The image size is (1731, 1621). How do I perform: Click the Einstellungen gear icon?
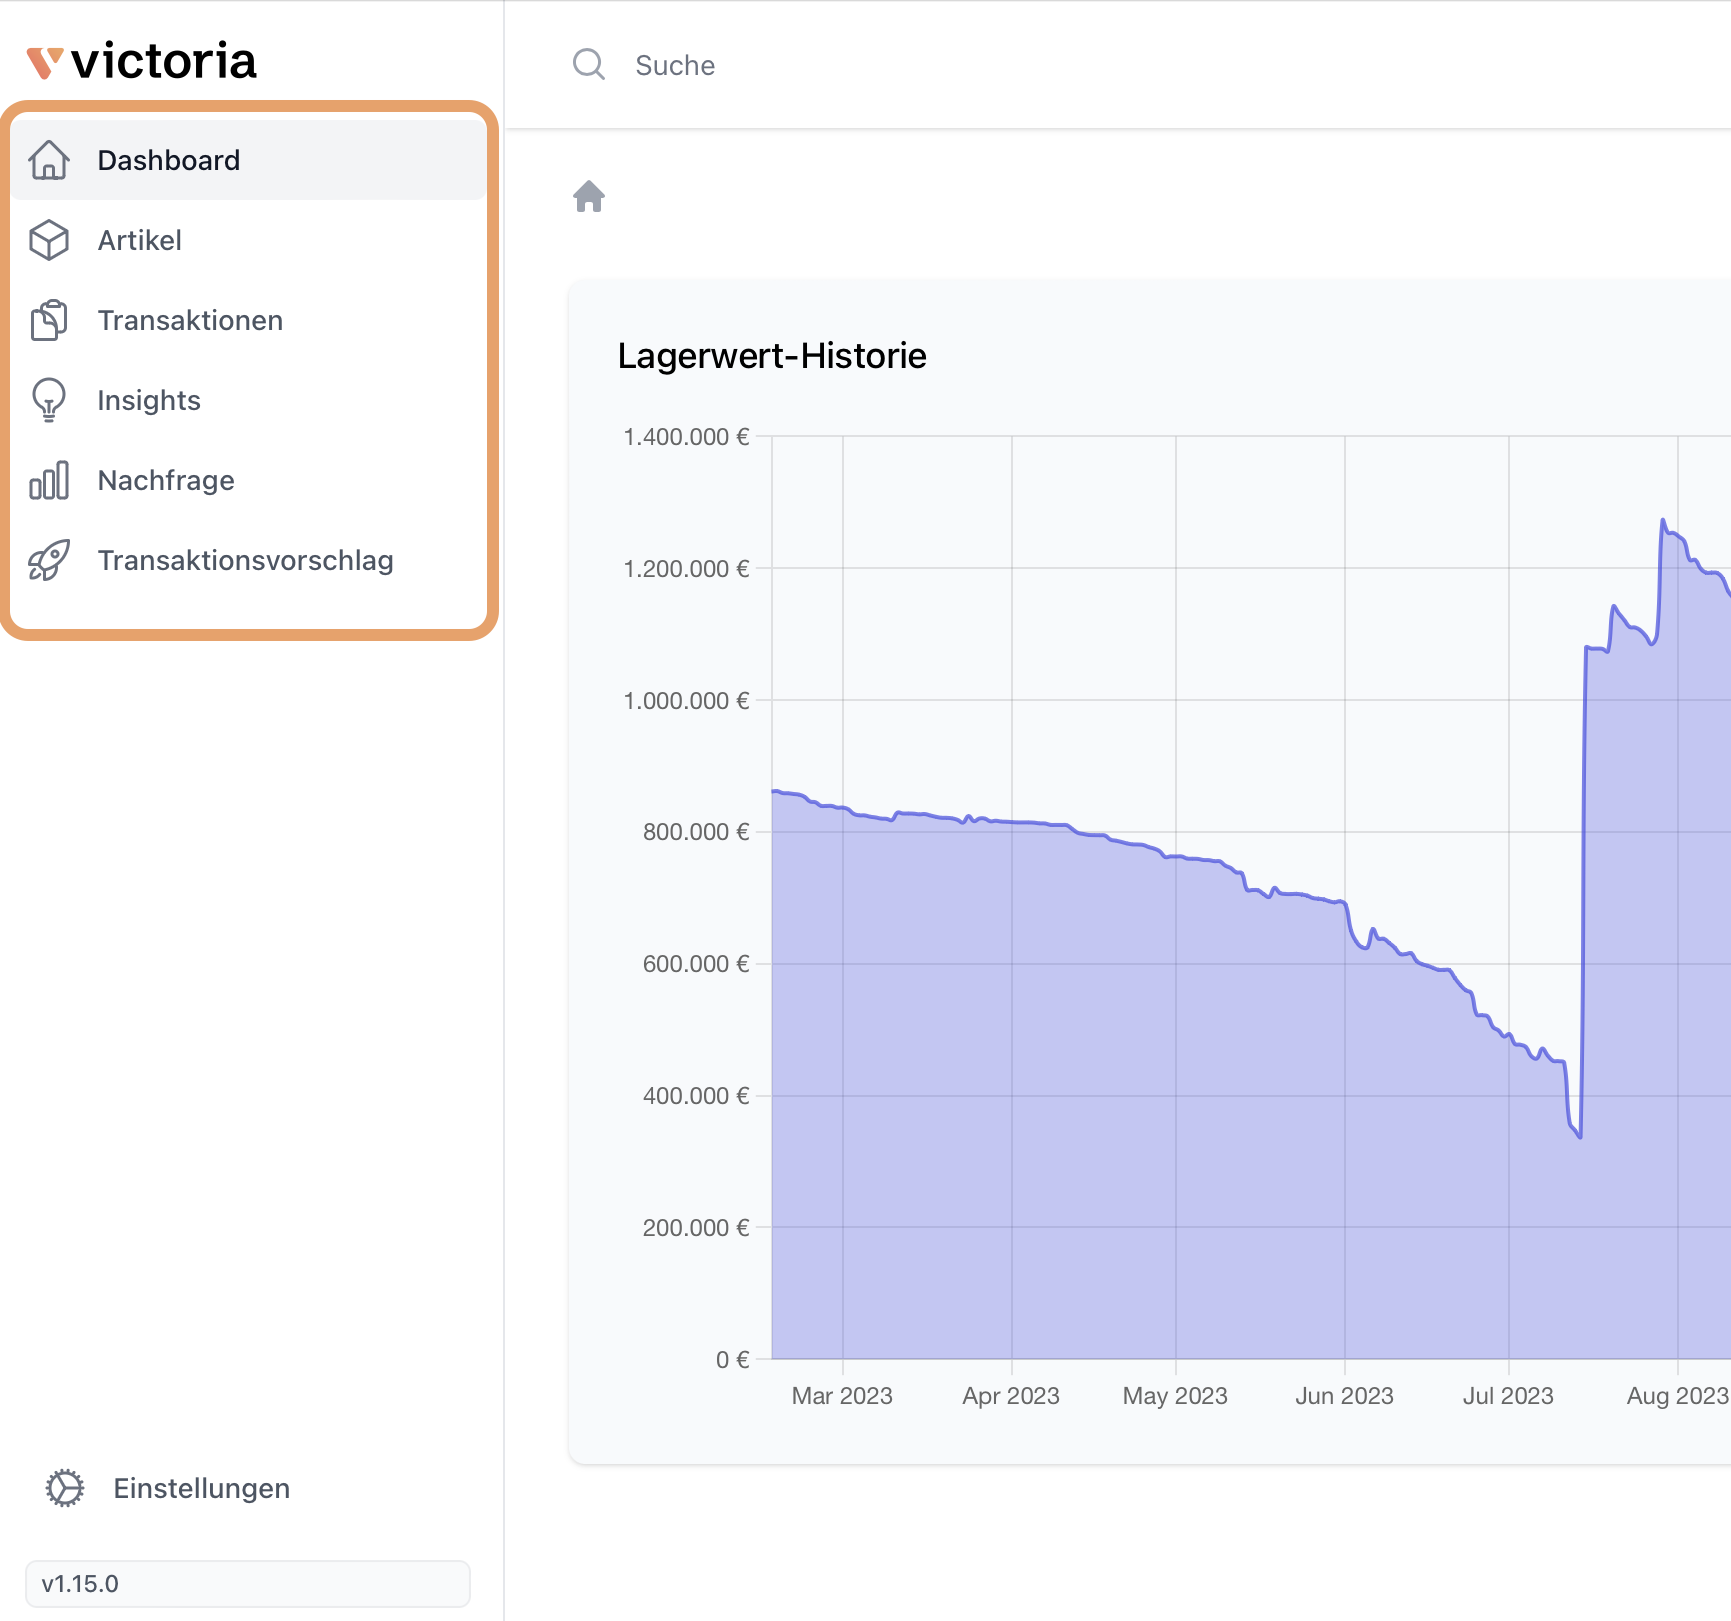(65, 1488)
